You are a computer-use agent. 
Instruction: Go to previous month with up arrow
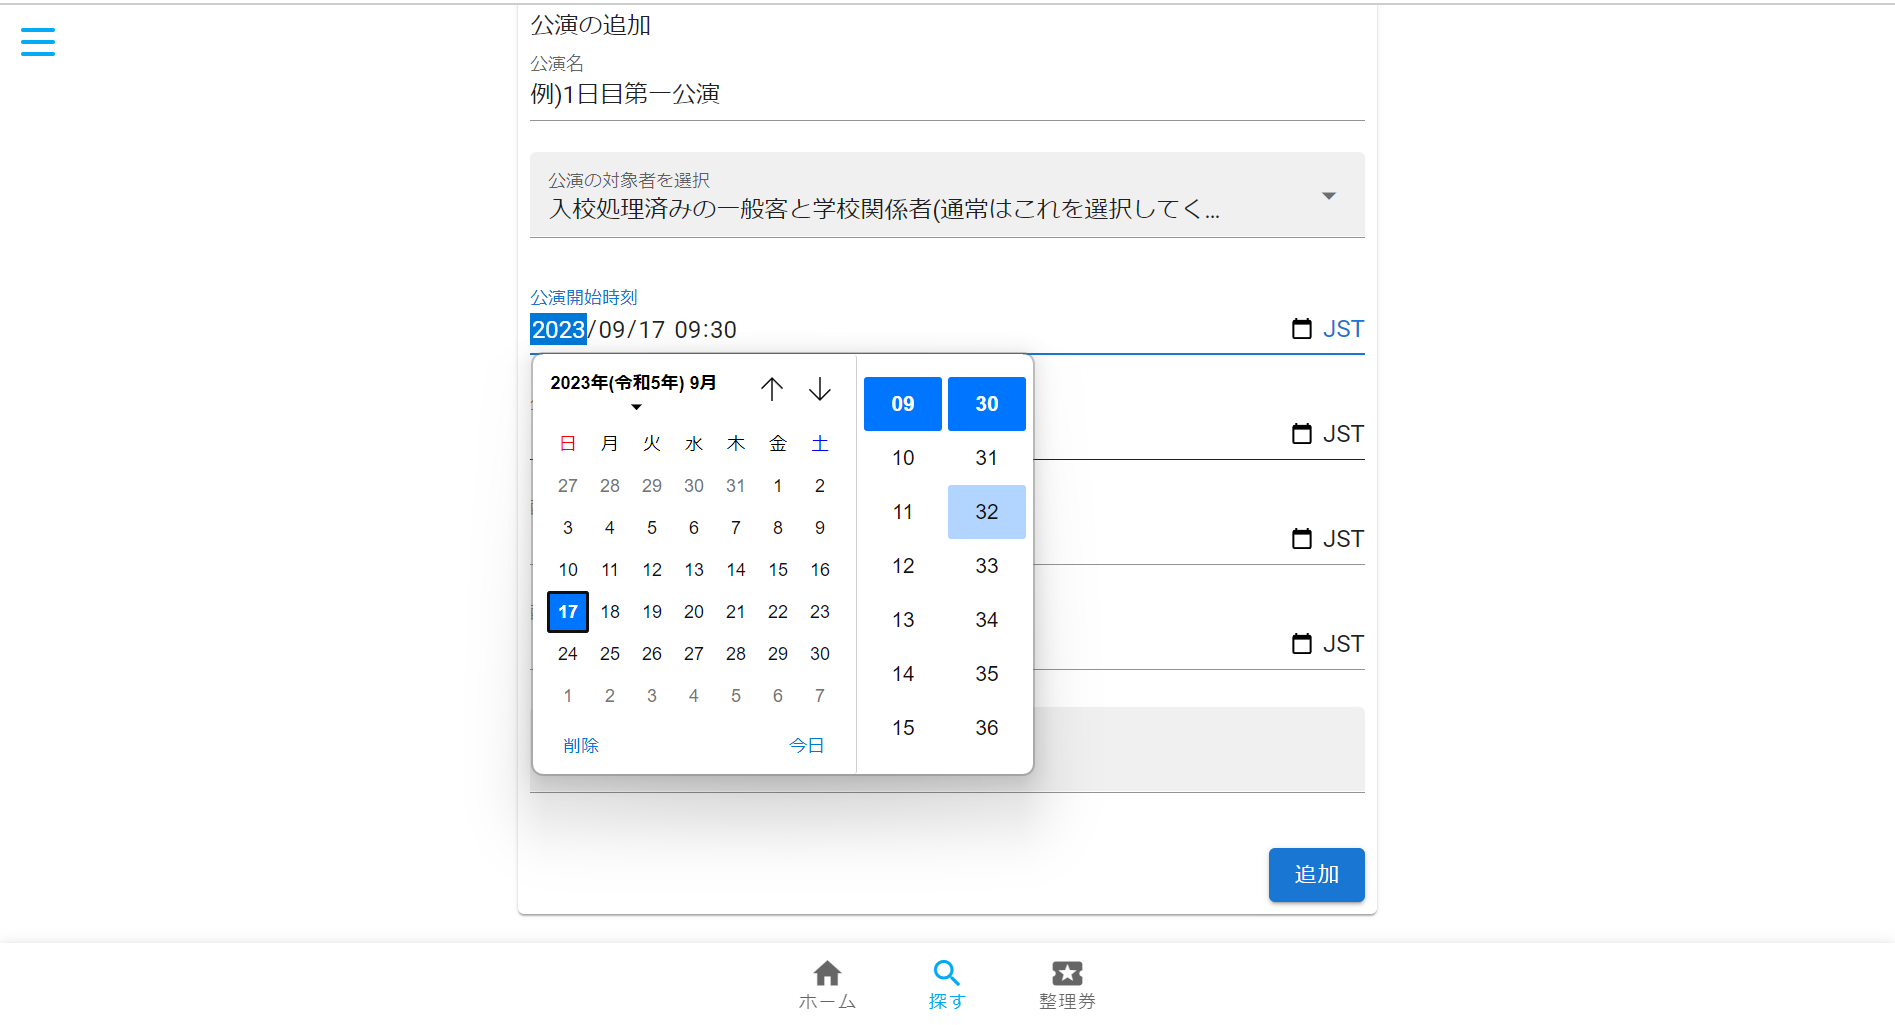coord(771,389)
